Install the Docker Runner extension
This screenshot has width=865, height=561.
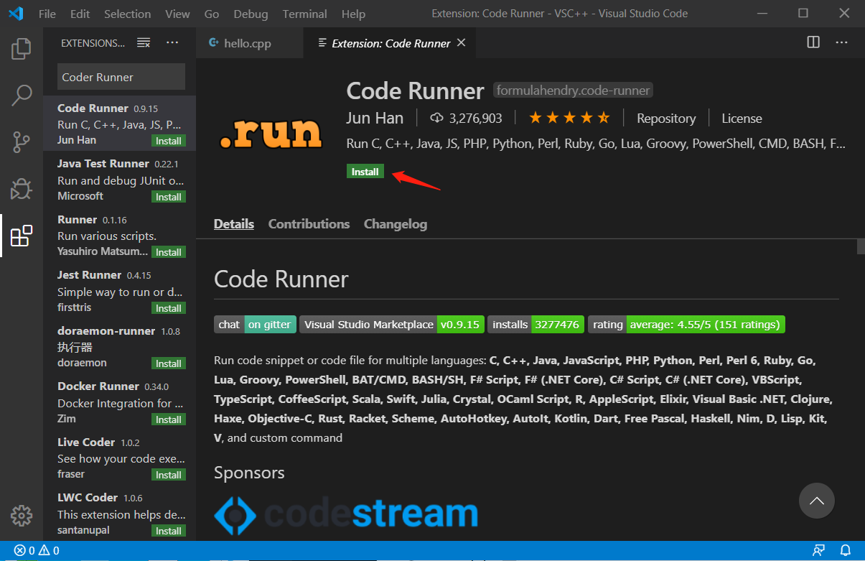click(168, 420)
